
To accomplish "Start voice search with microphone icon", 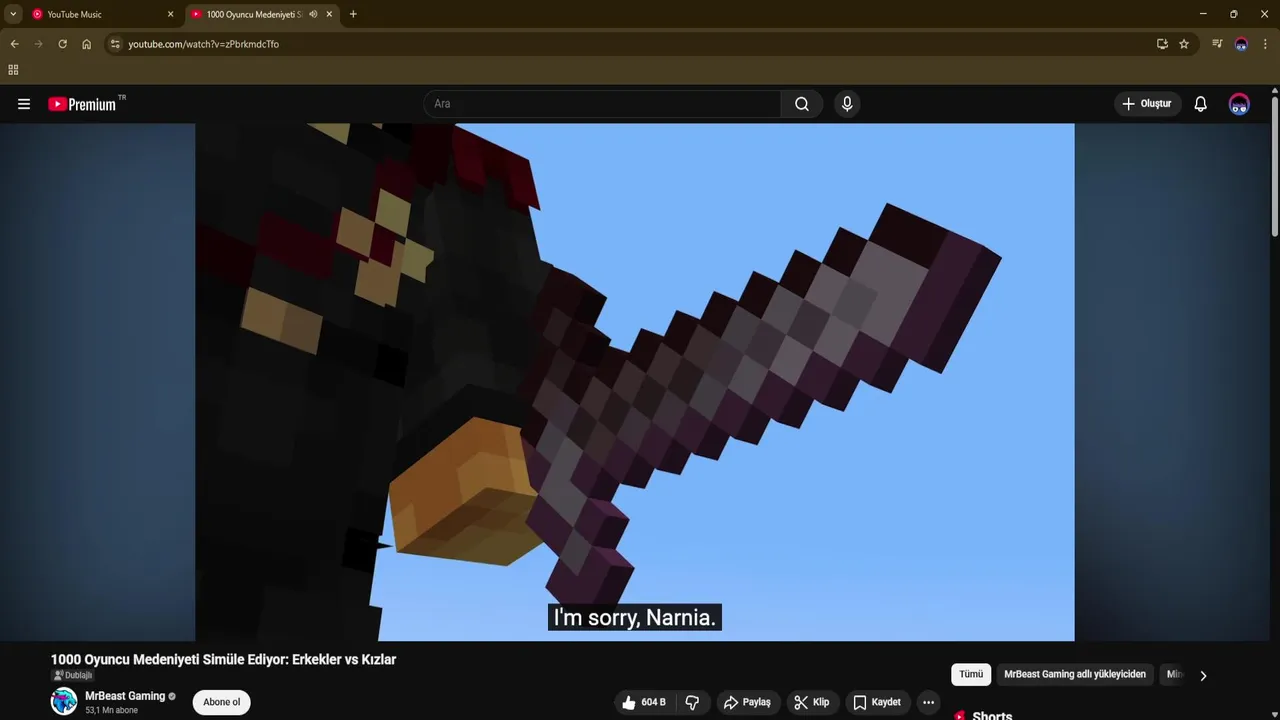I will click(847, 104).
